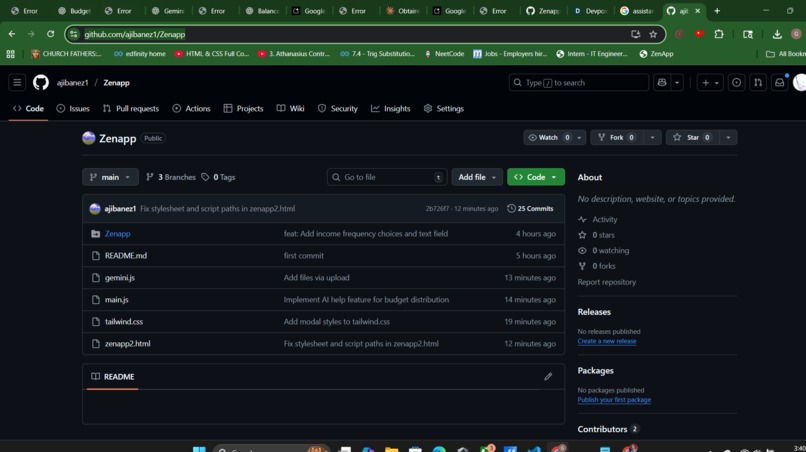Open pull requests icon in the header
The width and height of the screenshot is (806, 452).
pos(758,82)
